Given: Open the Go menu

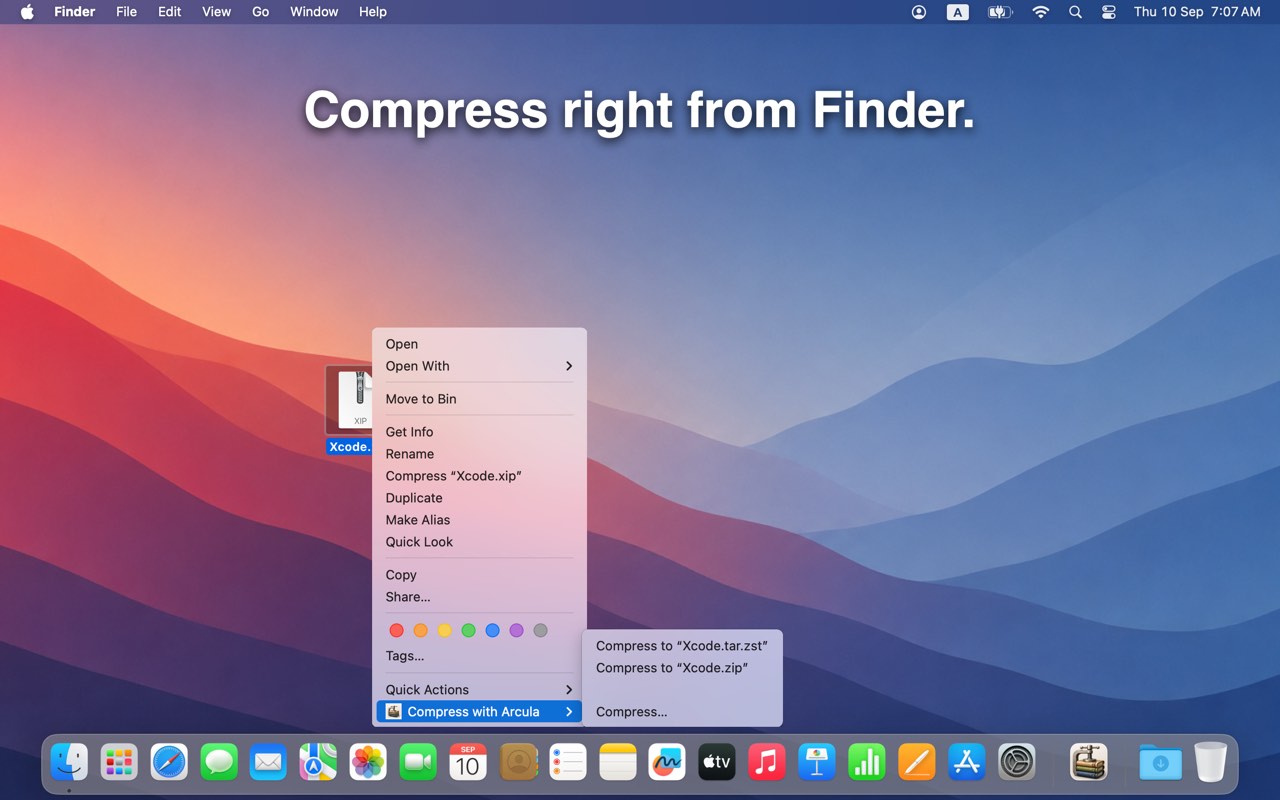Looking at the screenshot, I should point(261,12).
